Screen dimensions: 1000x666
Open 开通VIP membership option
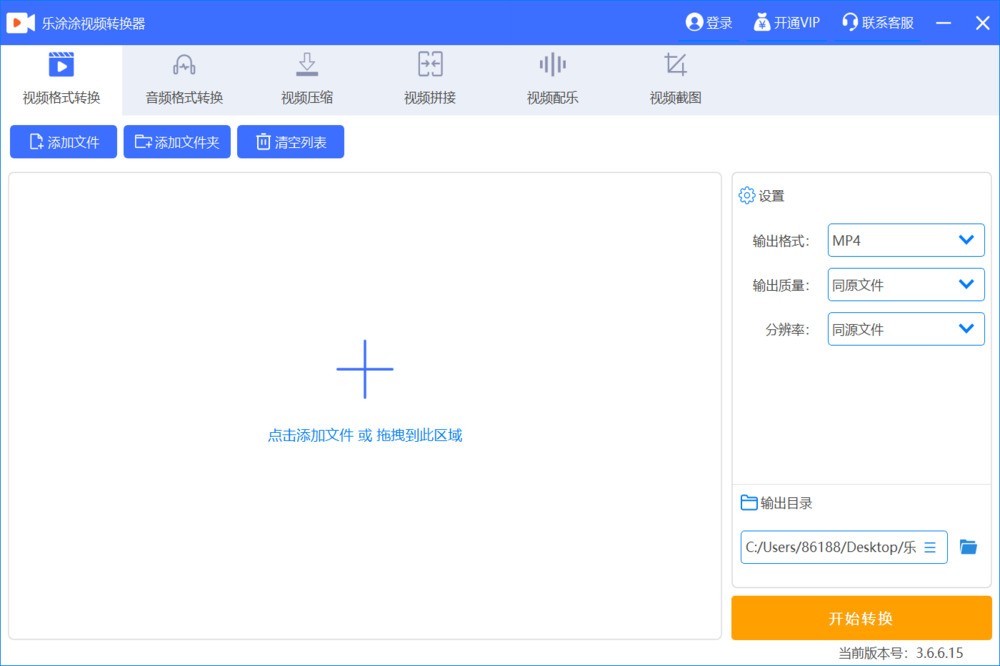coord(786,22)
